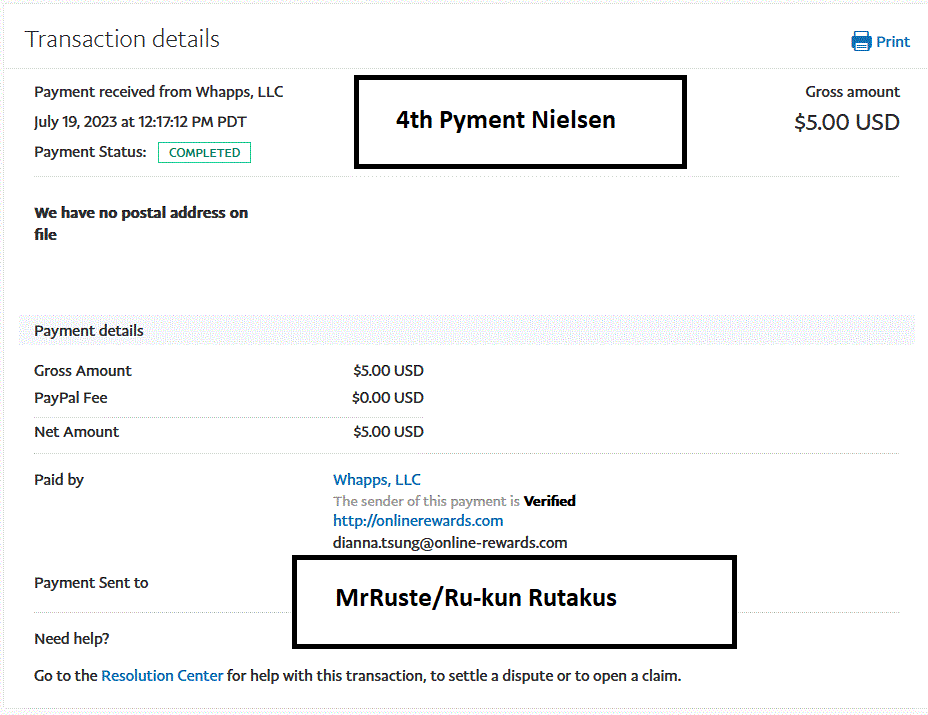Select the PayPal Fee $0.00 USD value
Screen dimensions: 928x715
(388, 398)
